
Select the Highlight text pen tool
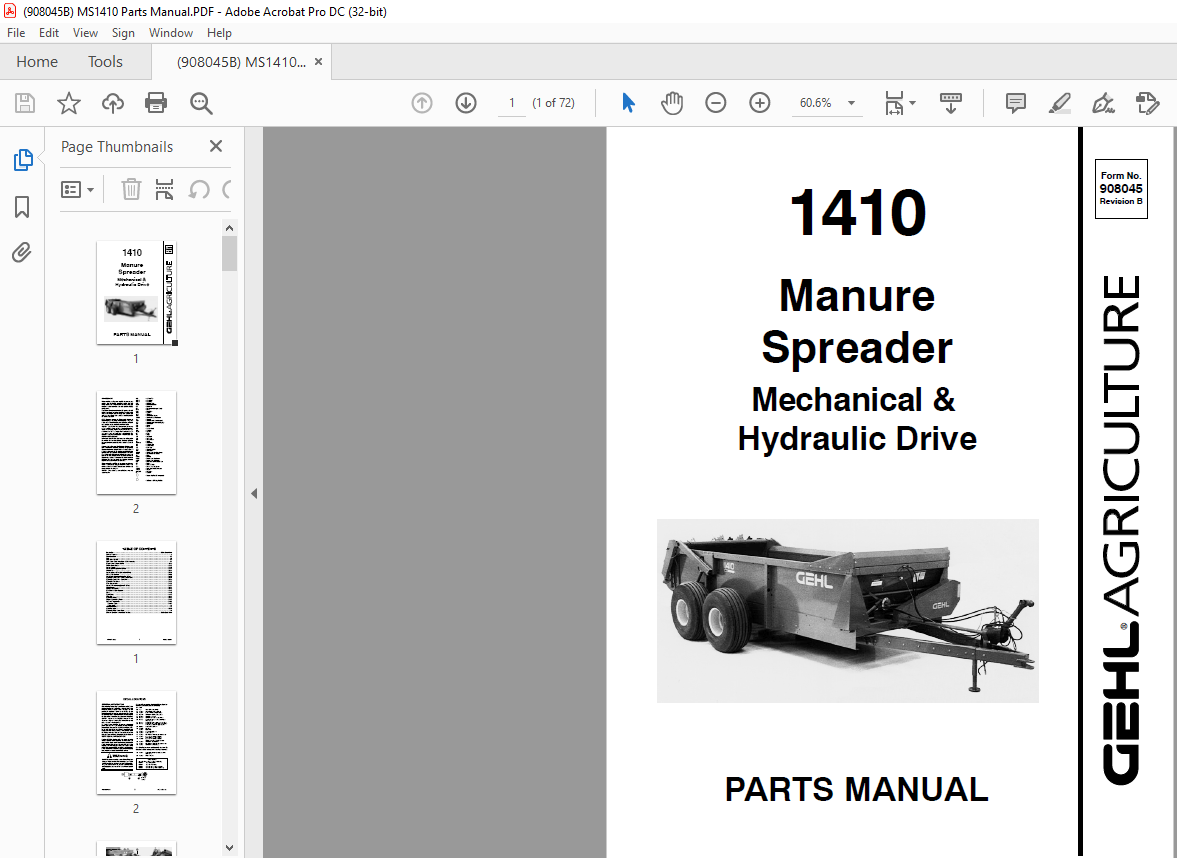pyautogui.click(x=1059, y=103)
